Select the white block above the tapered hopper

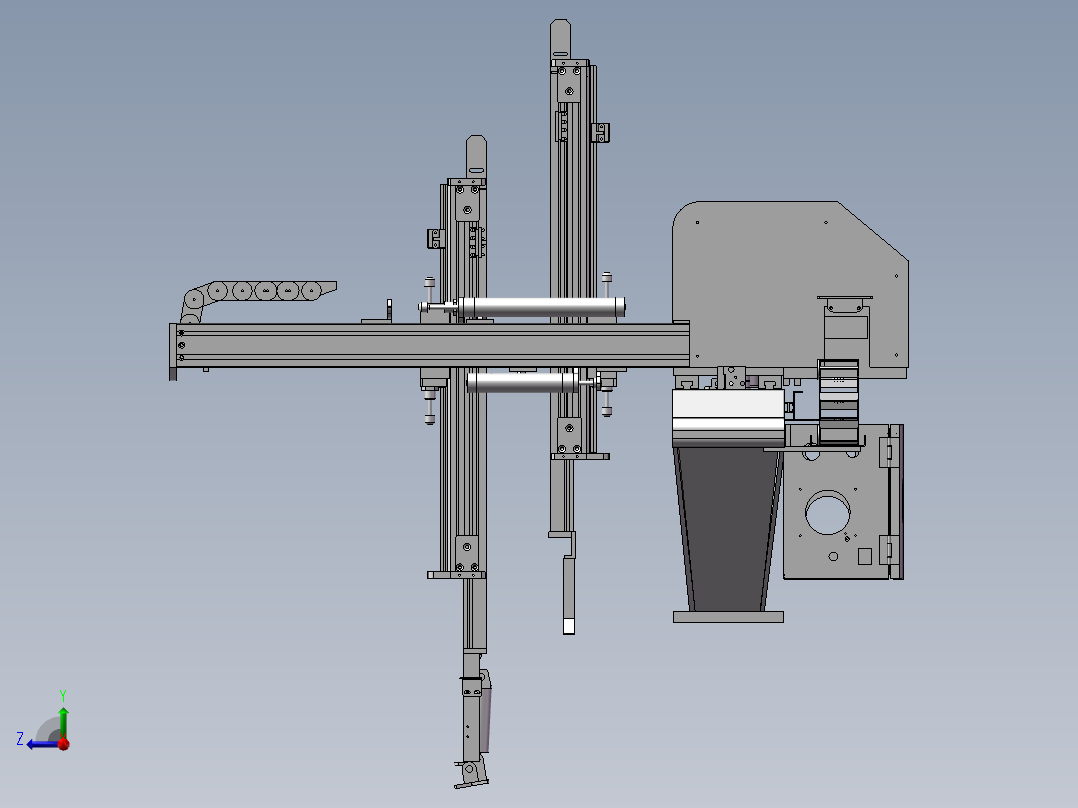tap(728, 418)
